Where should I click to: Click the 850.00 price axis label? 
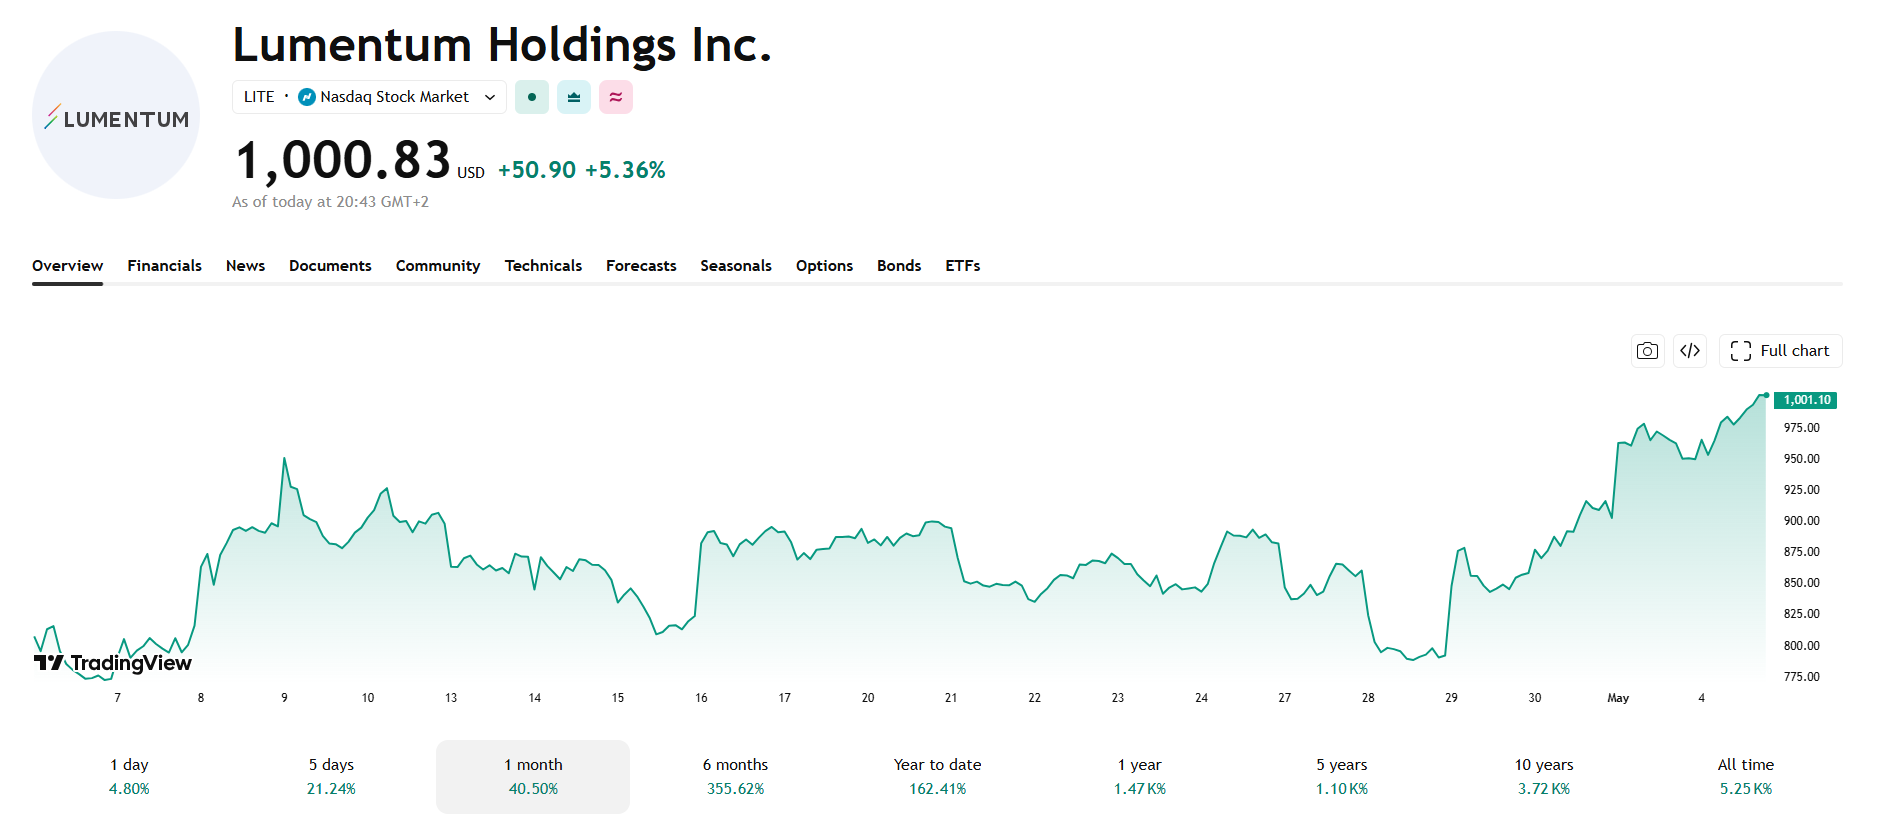point(1802,583)
